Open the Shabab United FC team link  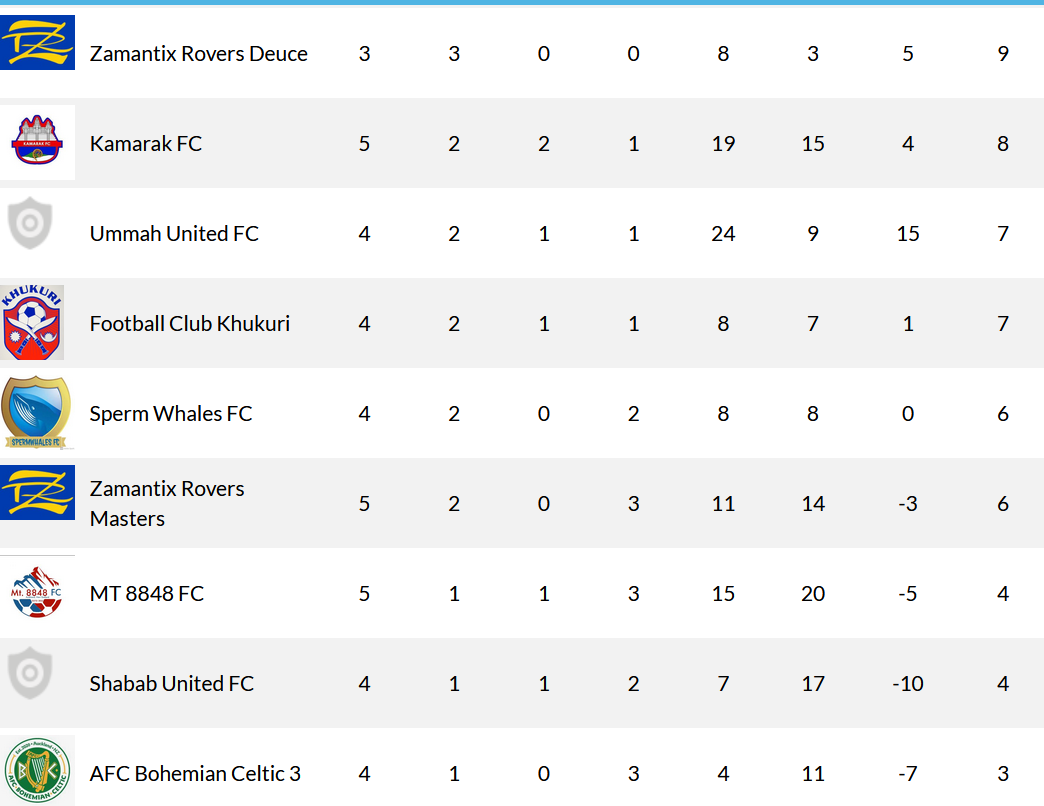point(172,684)
